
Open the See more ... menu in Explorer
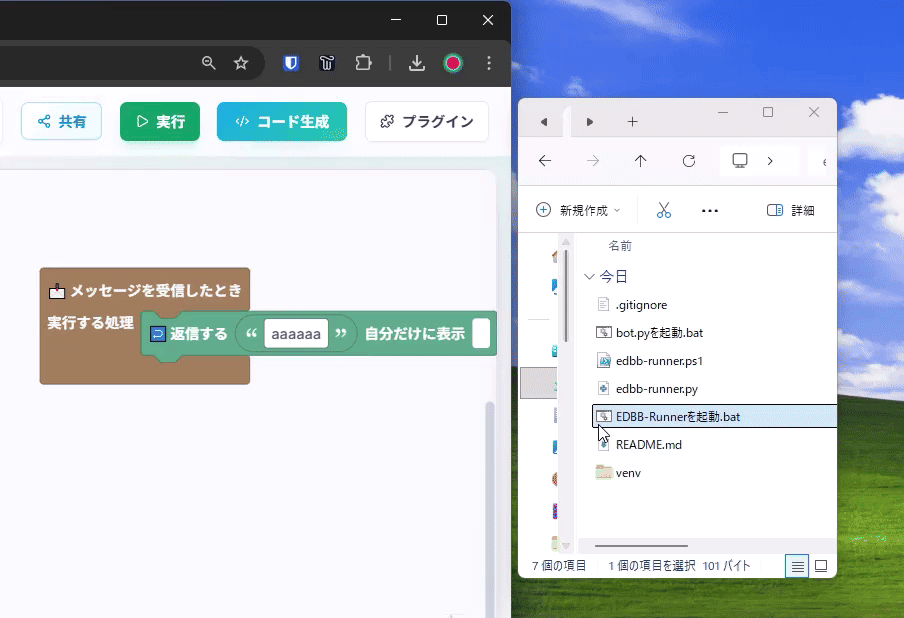[x=710, y=210]
